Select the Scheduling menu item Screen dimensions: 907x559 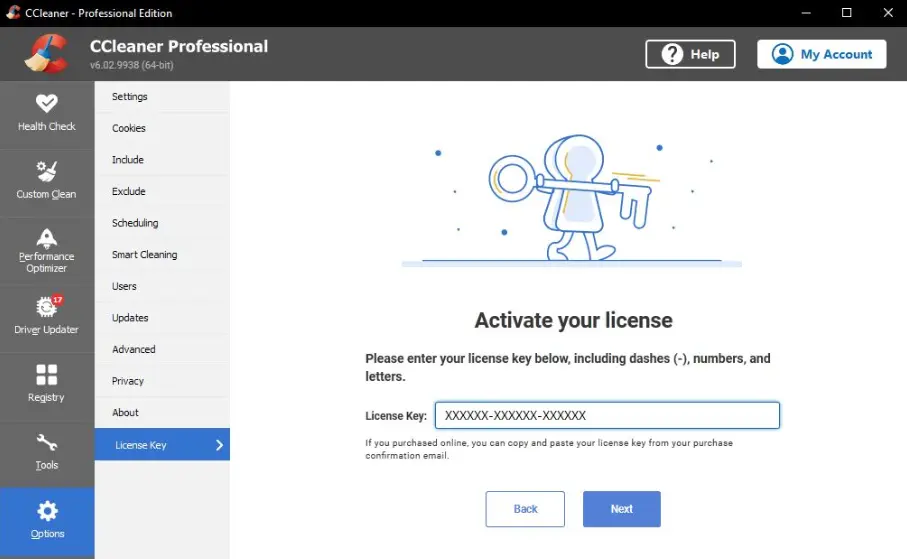point(163,223)
